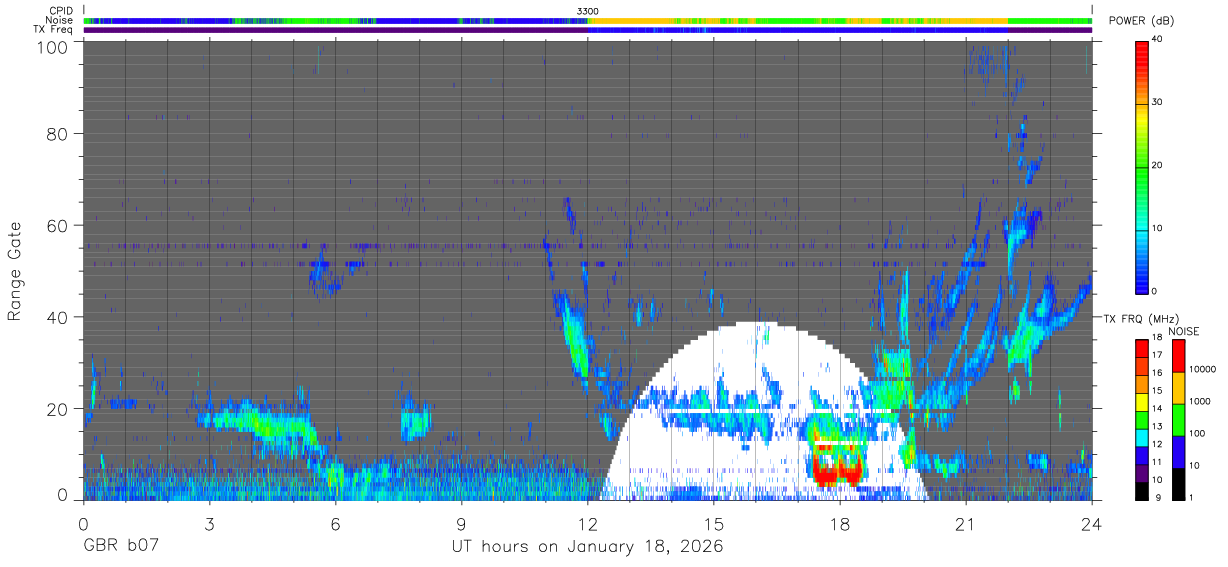Click the red 10000 swatch in NOISE legend
This screenshot has width=1228, height=567.
1178,356
